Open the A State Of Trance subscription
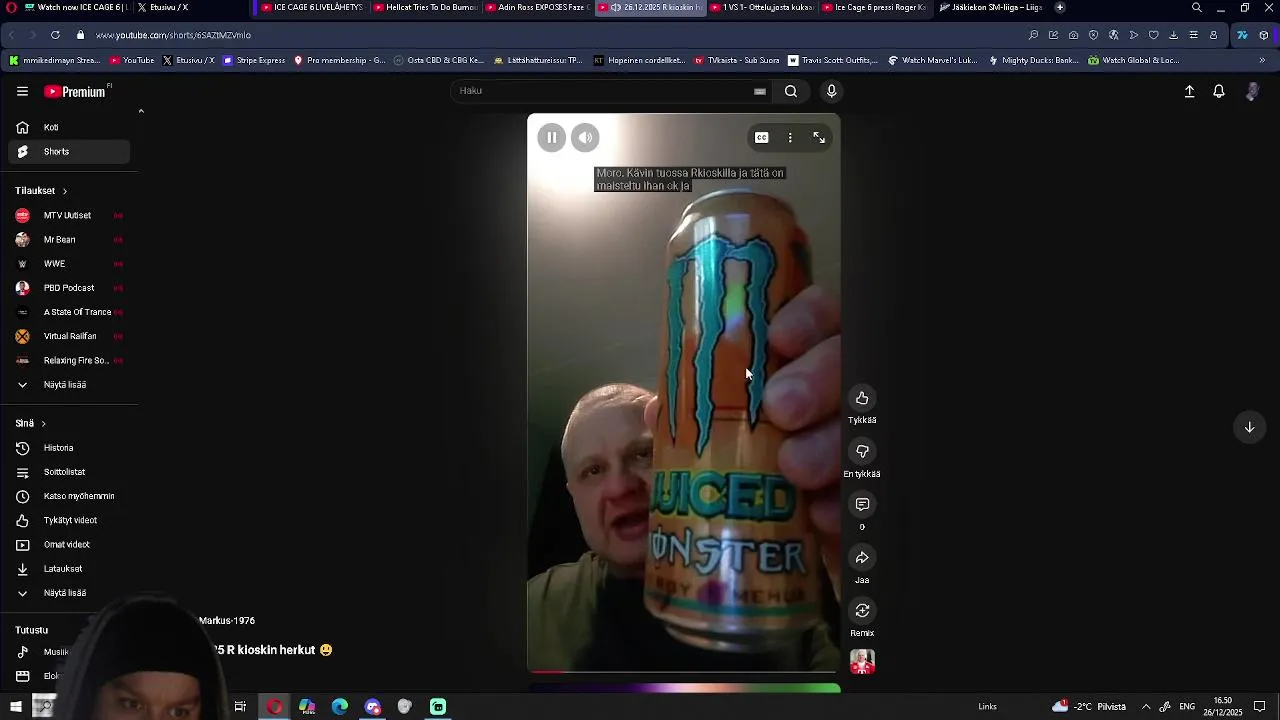Viewport: 1280px width, 720px height. tap(69, 312)
